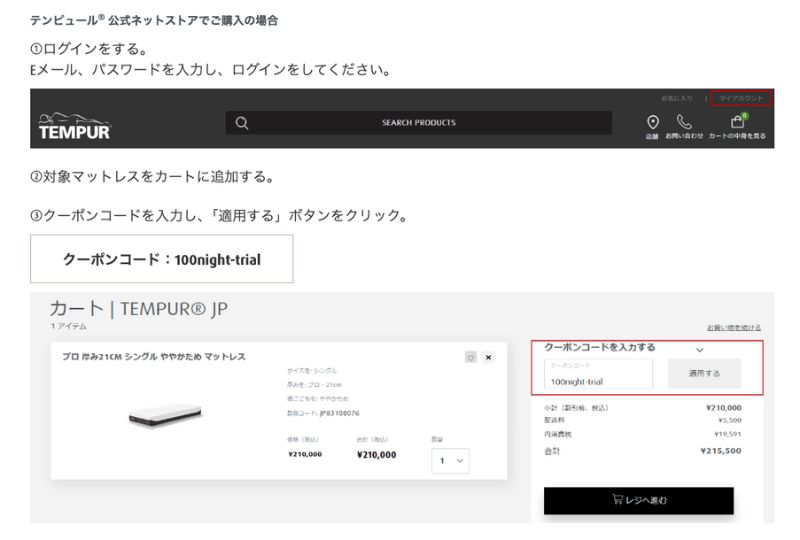This screenshot has height=540, width=800.
Task: Click the 配送料 ¥5,500 value
Action: (x=730, y=420)
